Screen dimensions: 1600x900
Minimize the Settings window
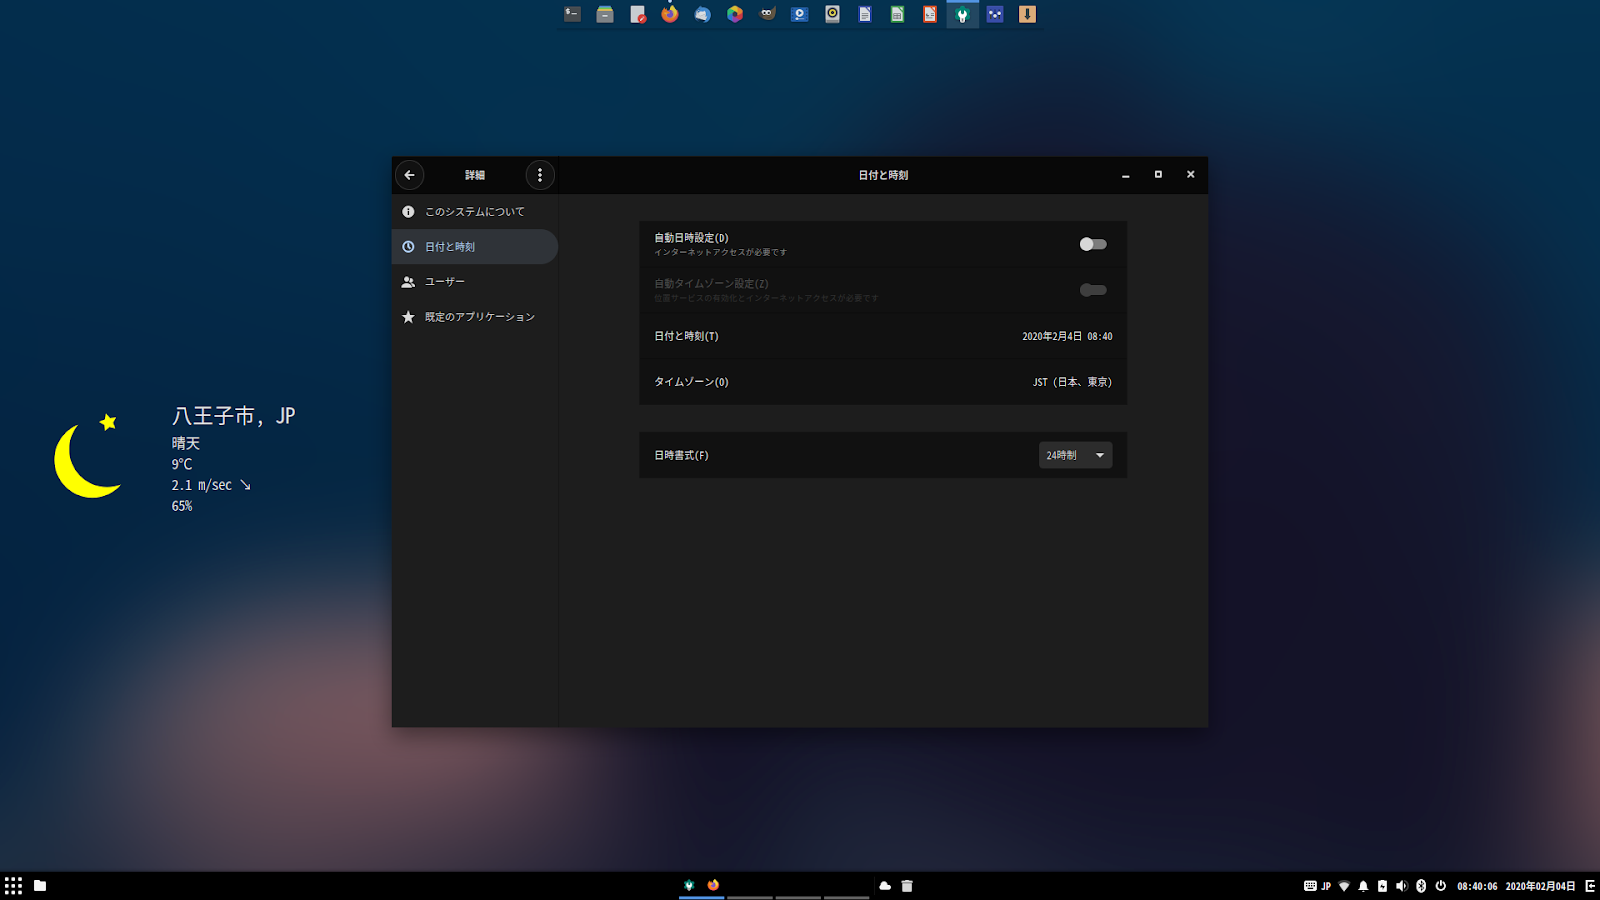coord(1126,175)
